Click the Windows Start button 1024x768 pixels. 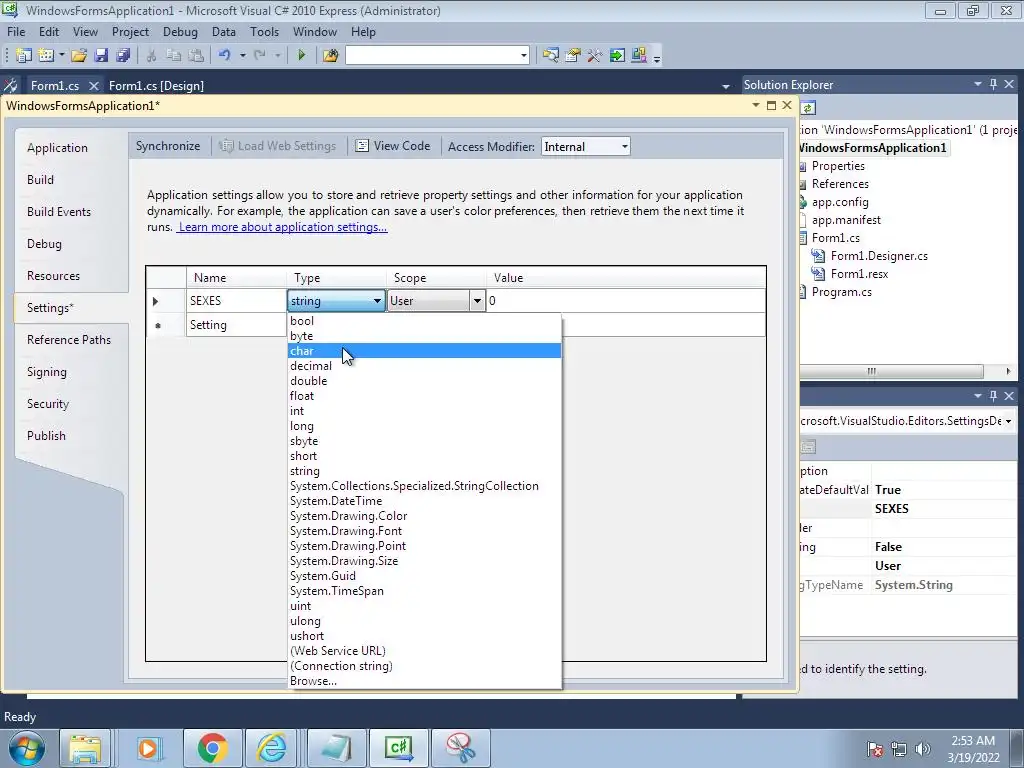click(26, 748)
